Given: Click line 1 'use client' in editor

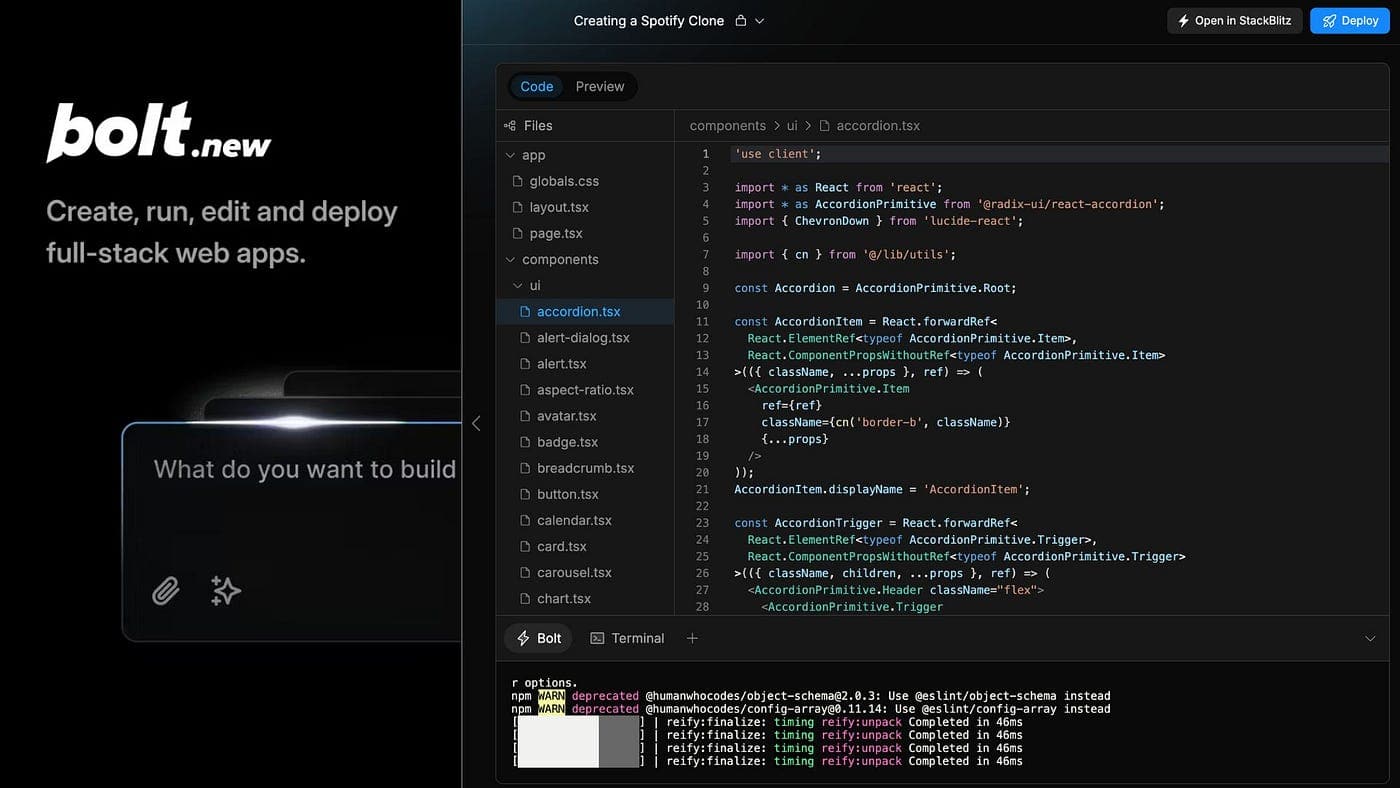Looking at the screenshot, I should (777, 154).
